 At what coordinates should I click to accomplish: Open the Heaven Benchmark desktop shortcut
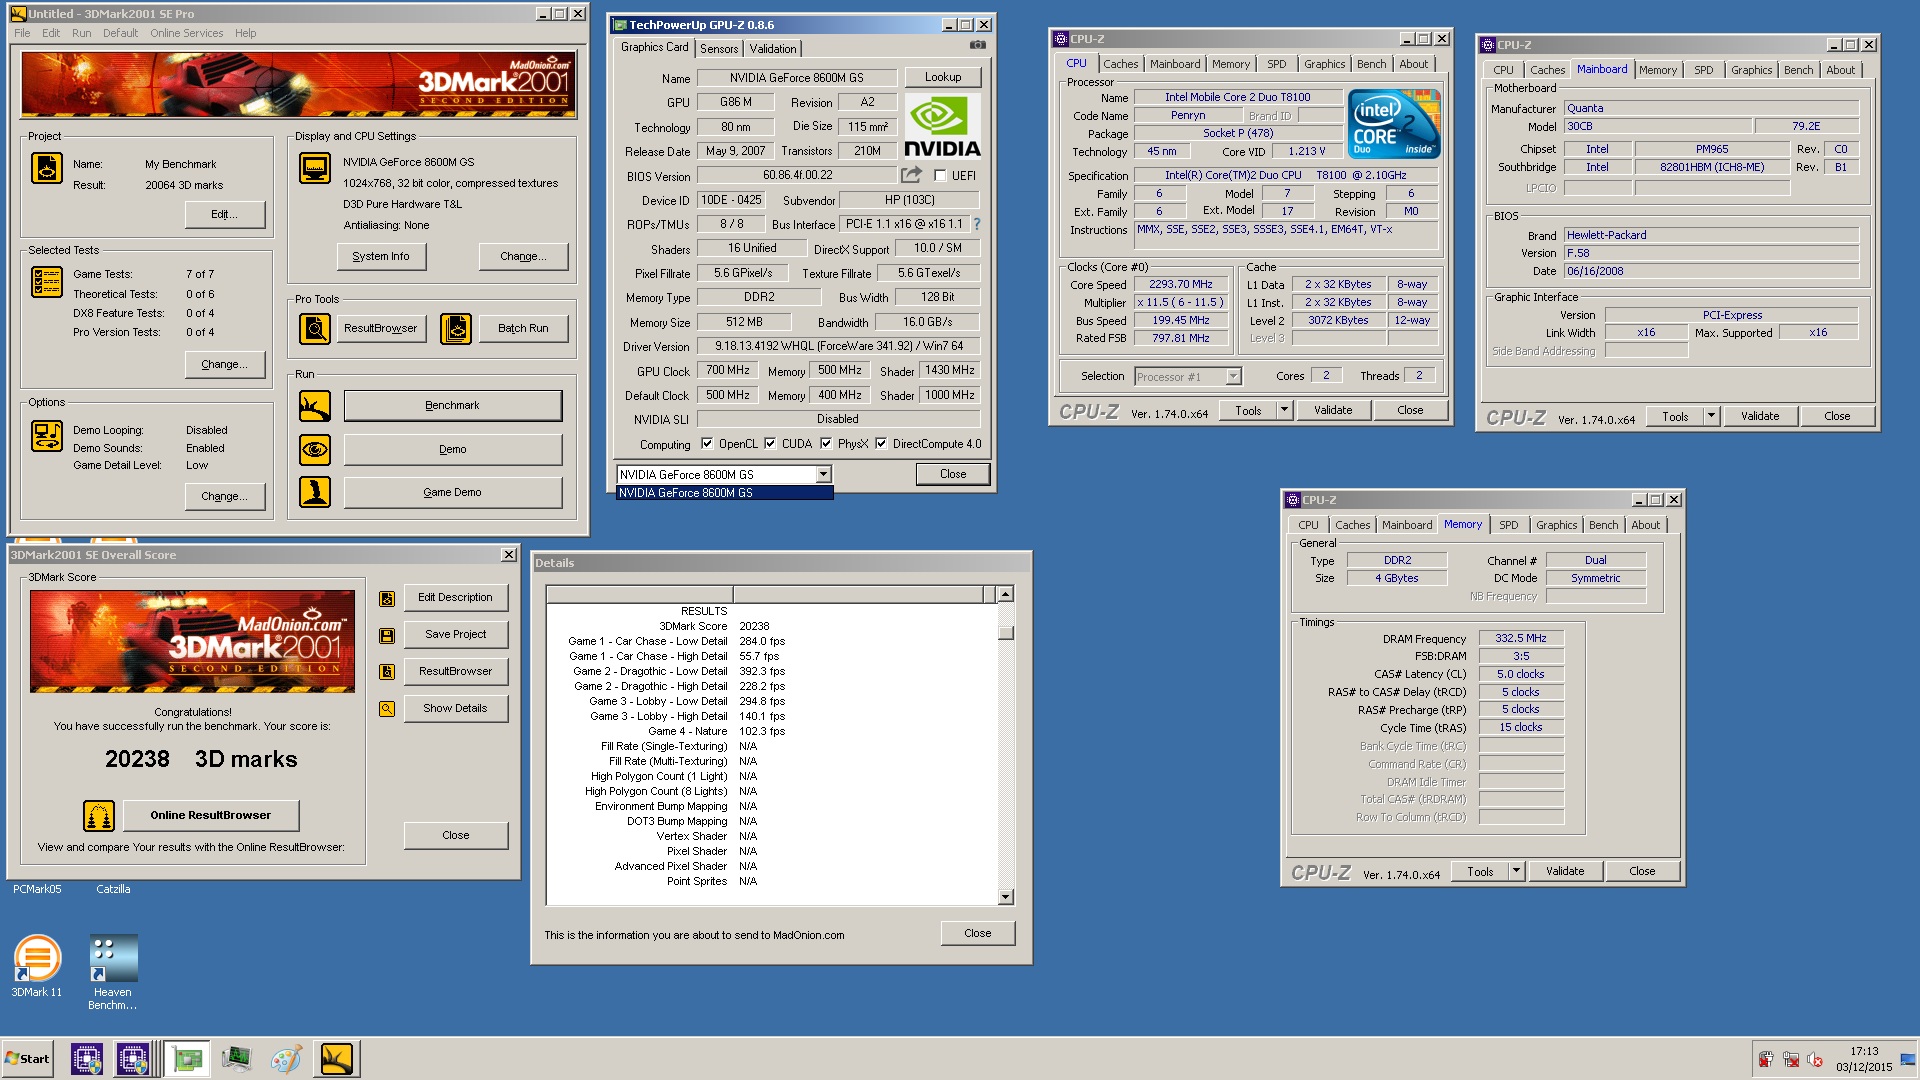[x=113, y=972]
